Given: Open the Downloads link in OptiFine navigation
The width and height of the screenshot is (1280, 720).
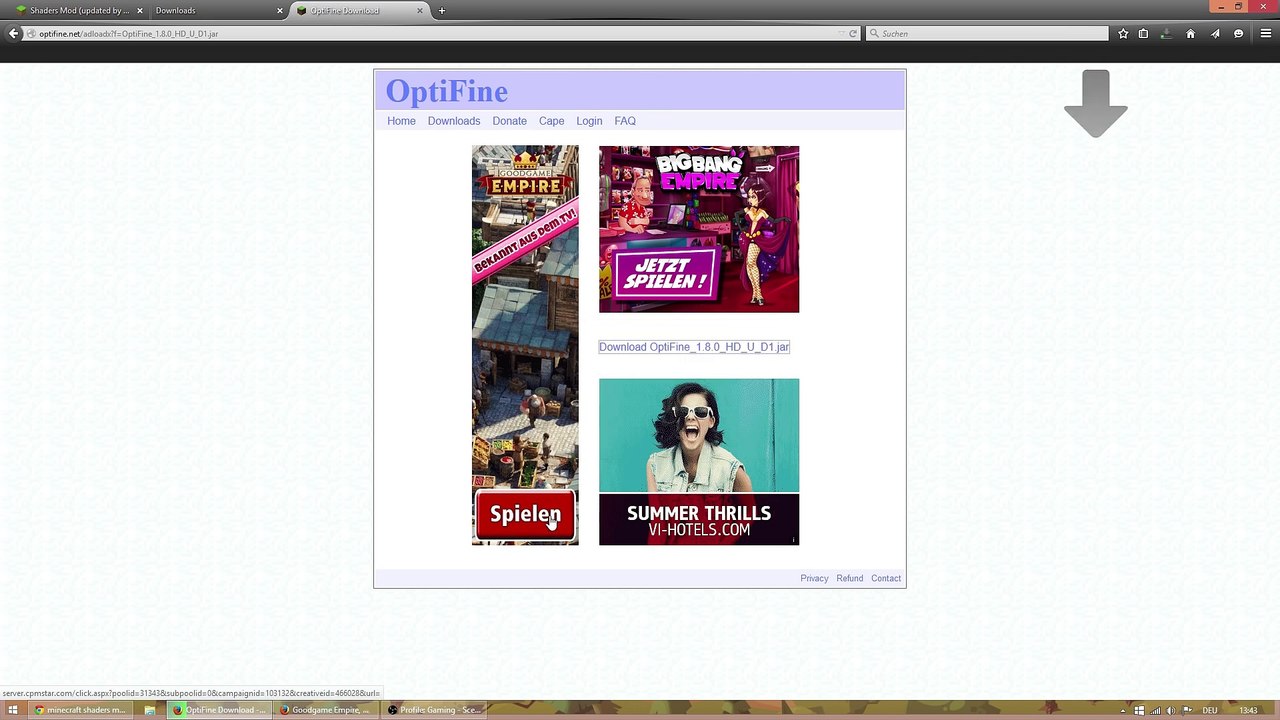Looking at the screenshot, I should click(454, 121).
